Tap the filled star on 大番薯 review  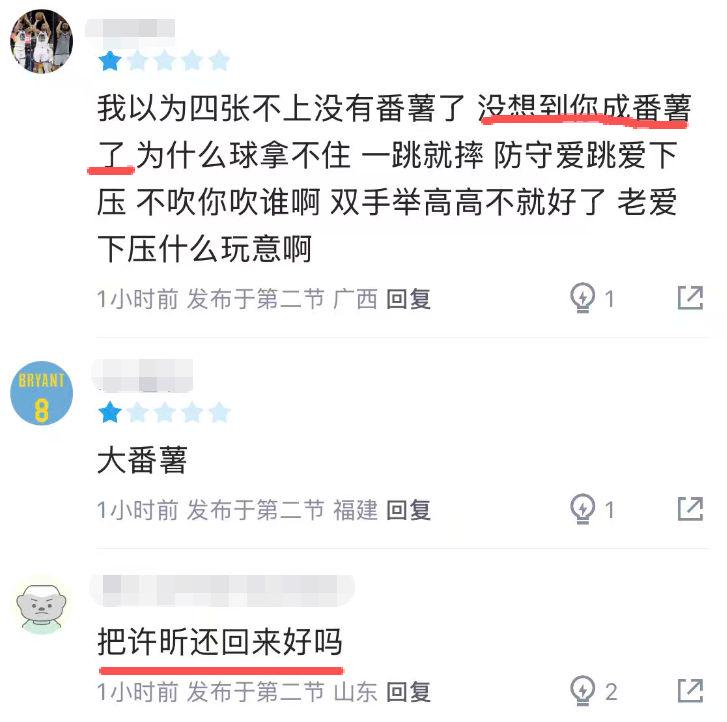coord(110,412)
